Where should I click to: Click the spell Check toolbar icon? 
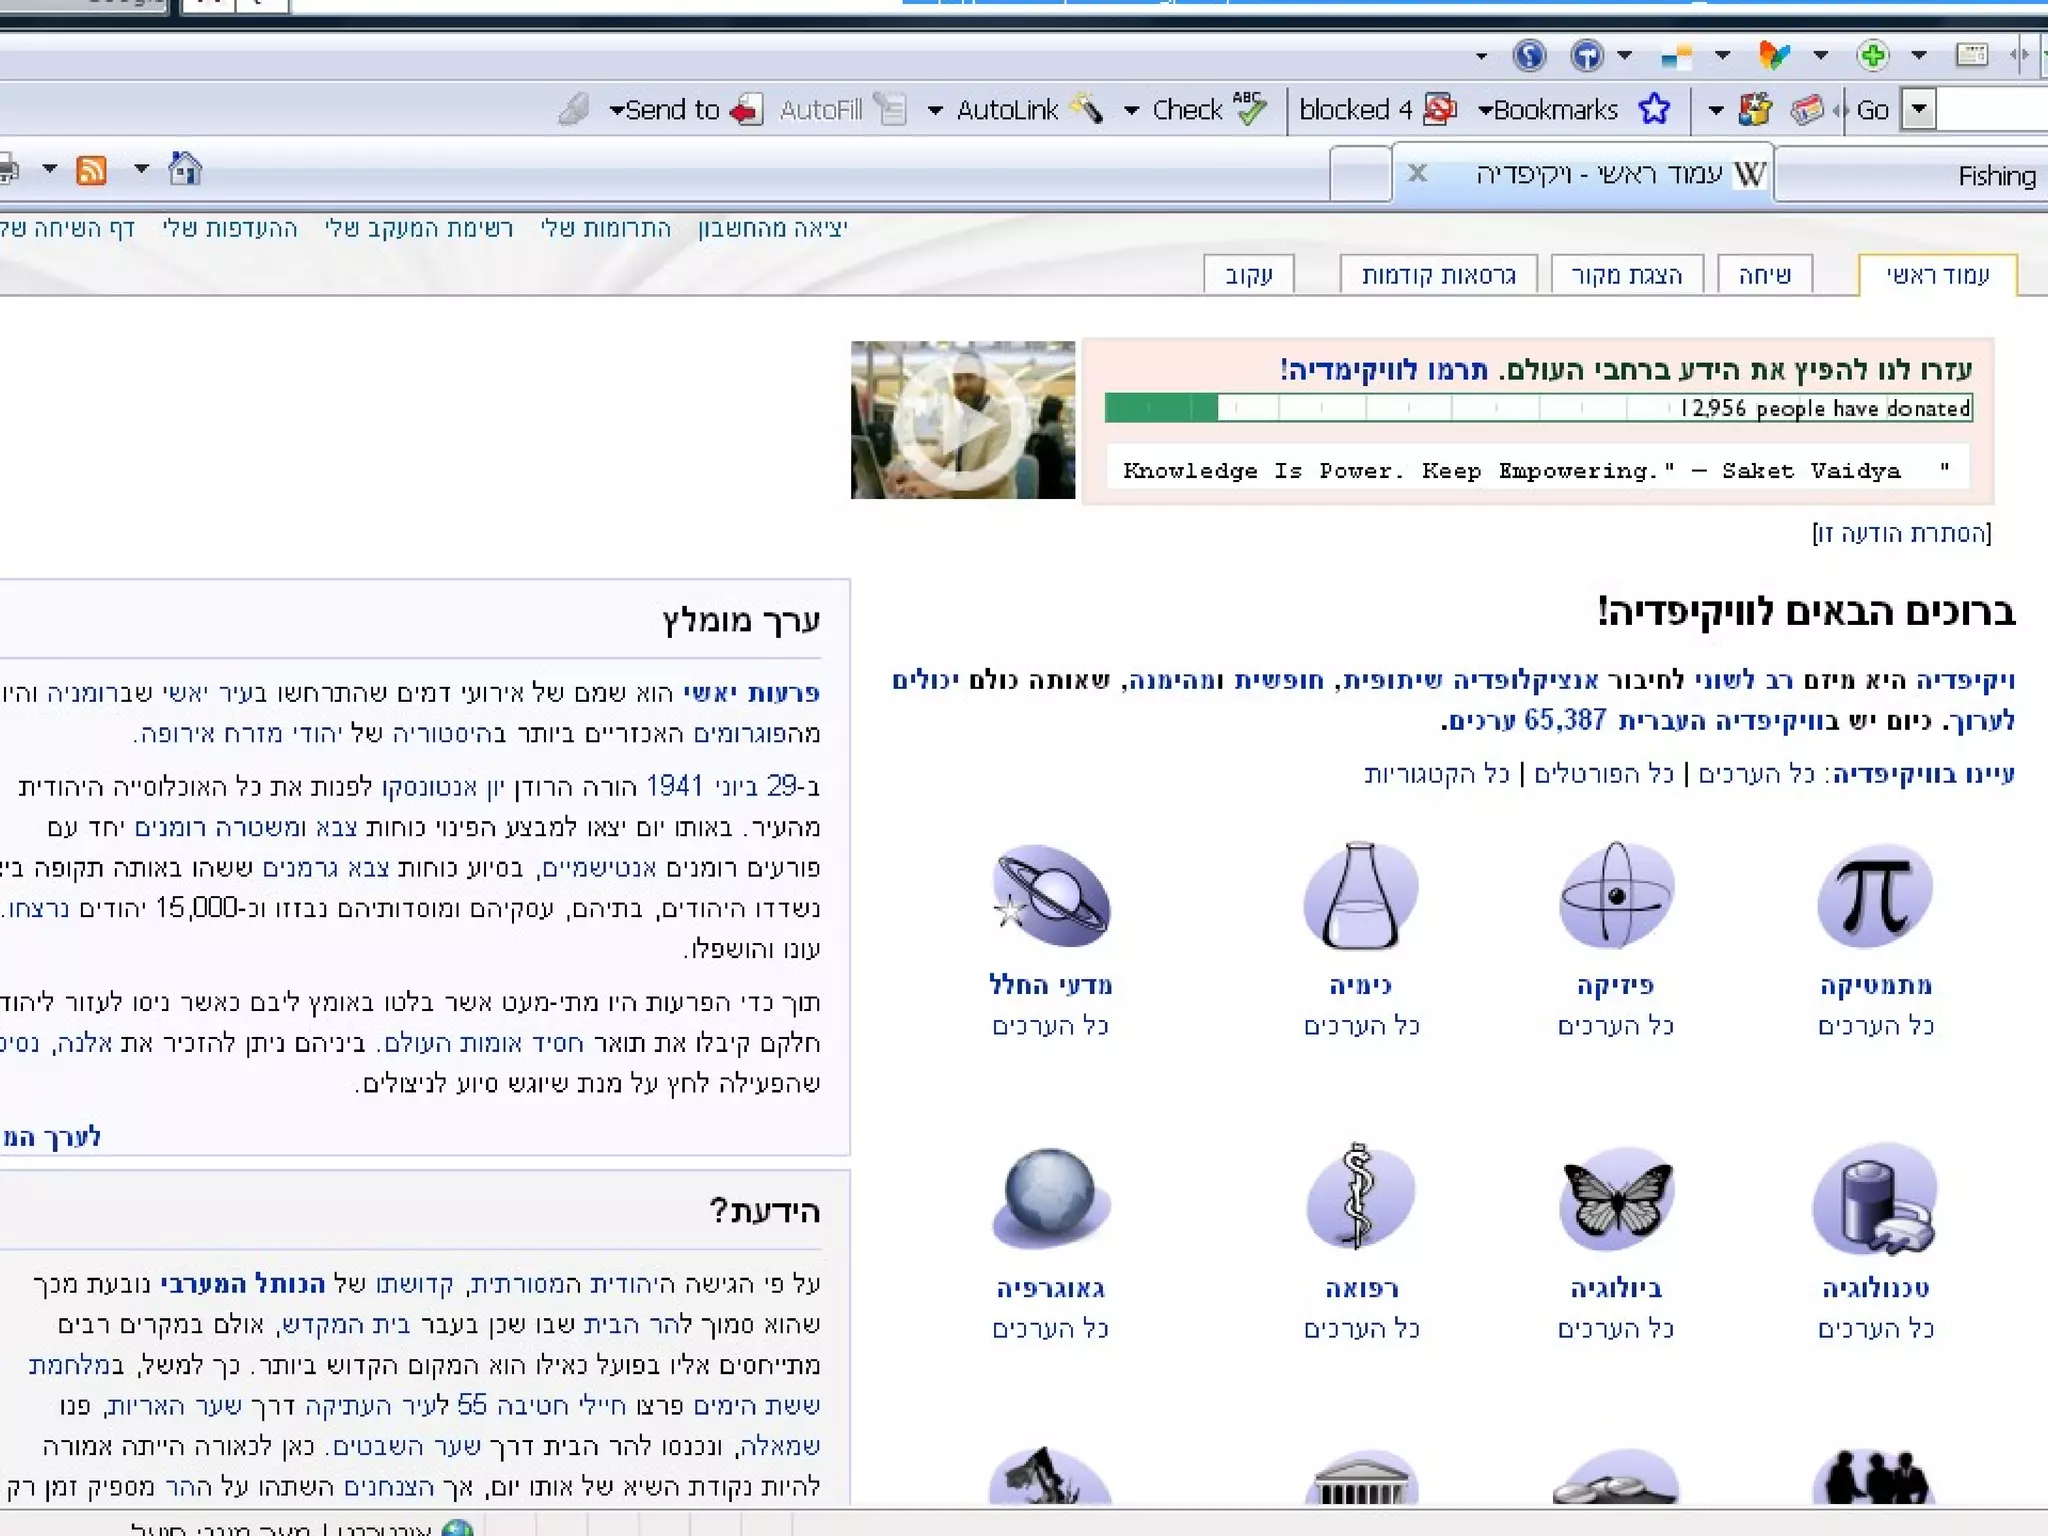(x=1249, y=109)
